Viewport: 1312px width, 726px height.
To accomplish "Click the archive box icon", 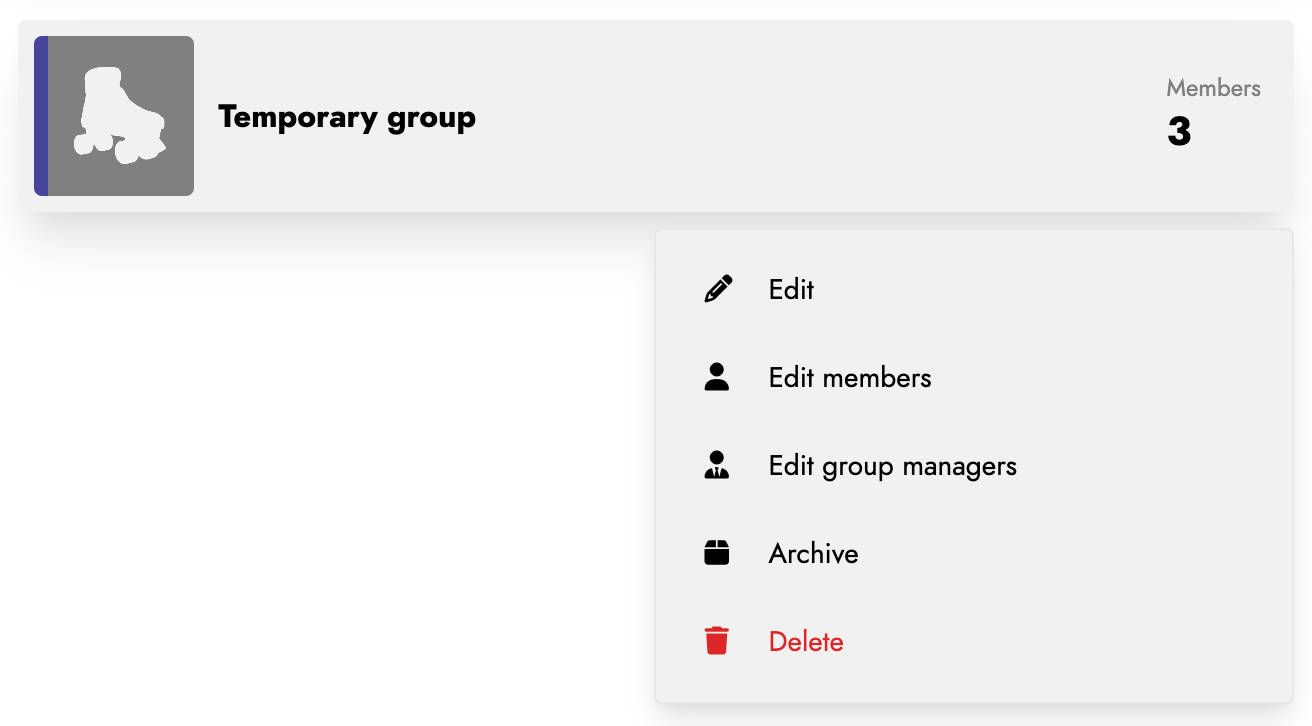I will coord(717,553).
